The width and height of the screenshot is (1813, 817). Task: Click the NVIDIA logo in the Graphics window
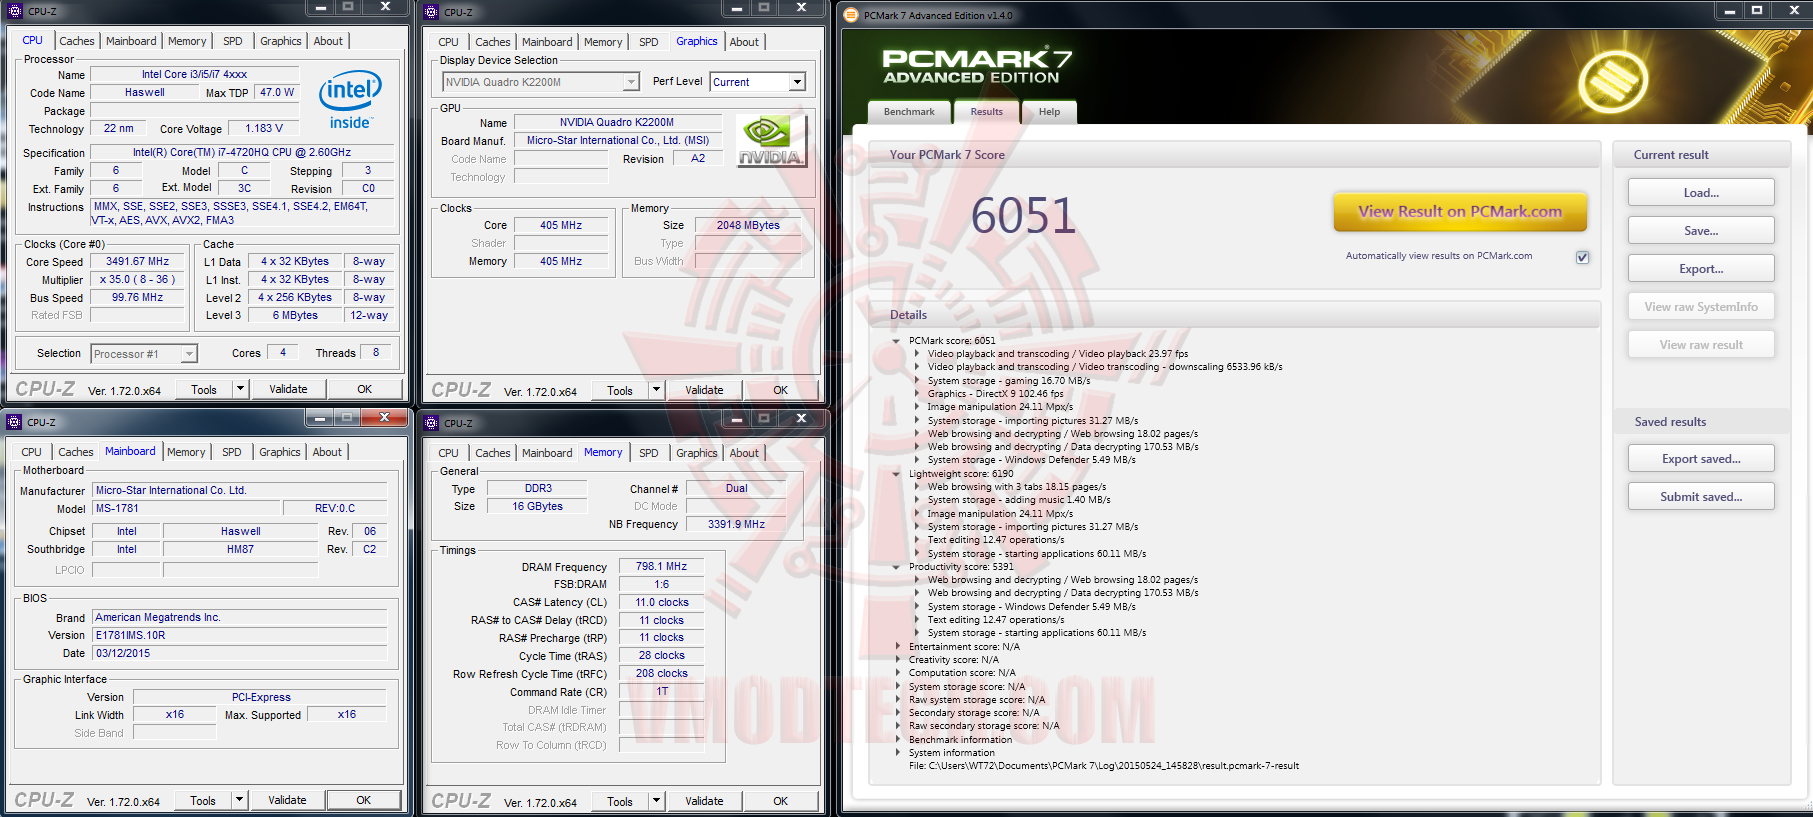coord(770,140)
